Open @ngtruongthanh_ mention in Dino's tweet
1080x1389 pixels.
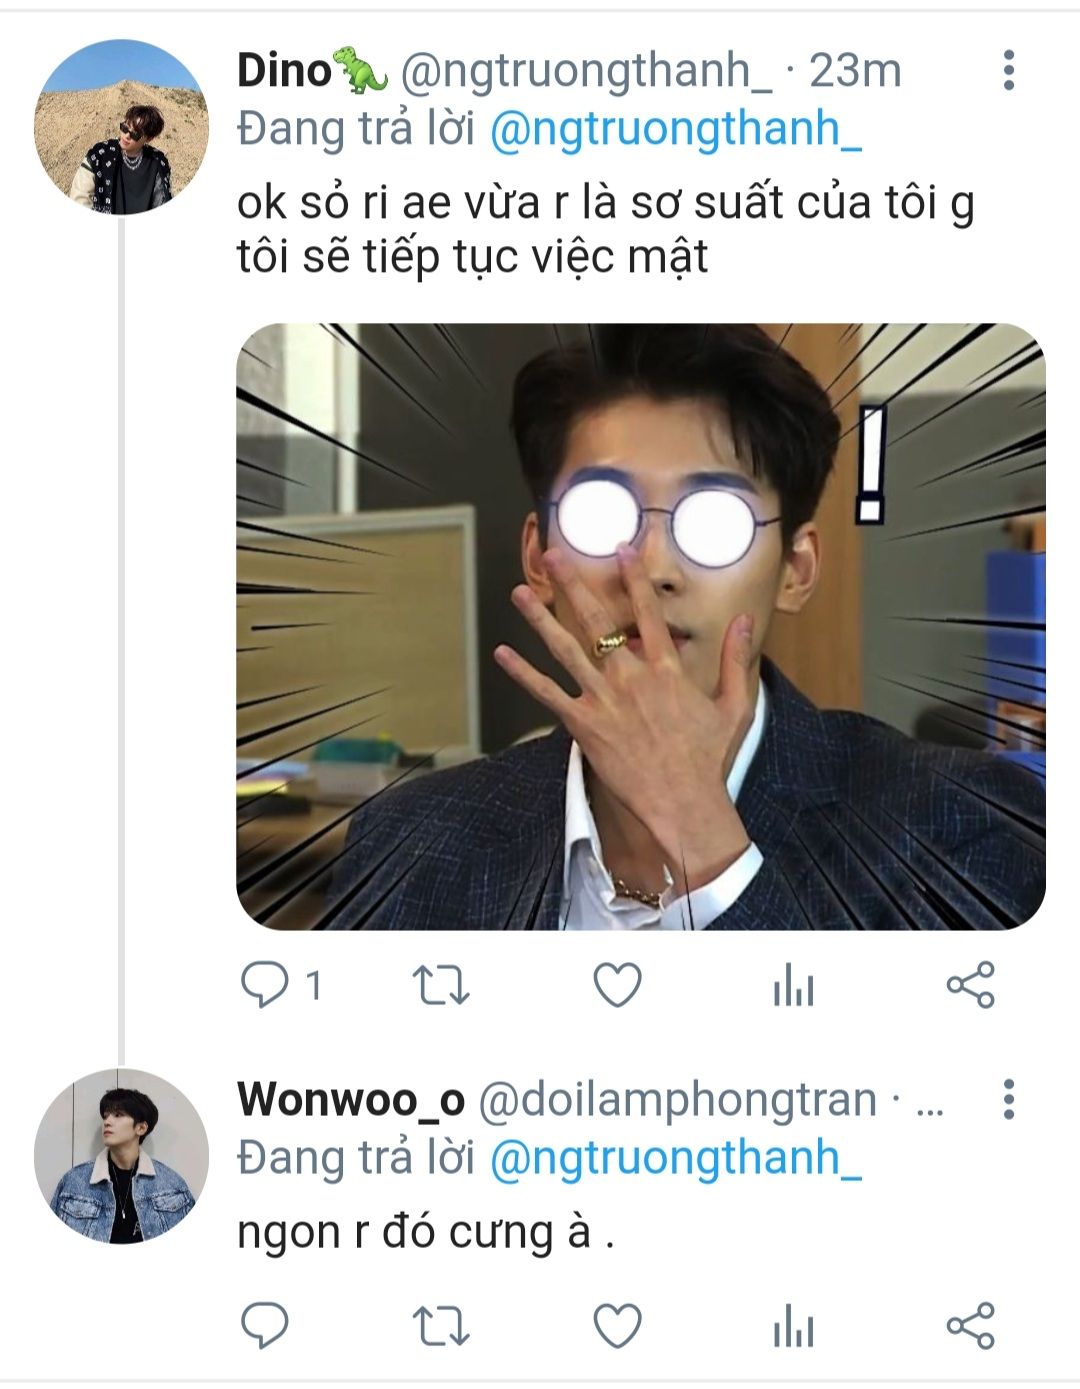click(x=676, y=129)
